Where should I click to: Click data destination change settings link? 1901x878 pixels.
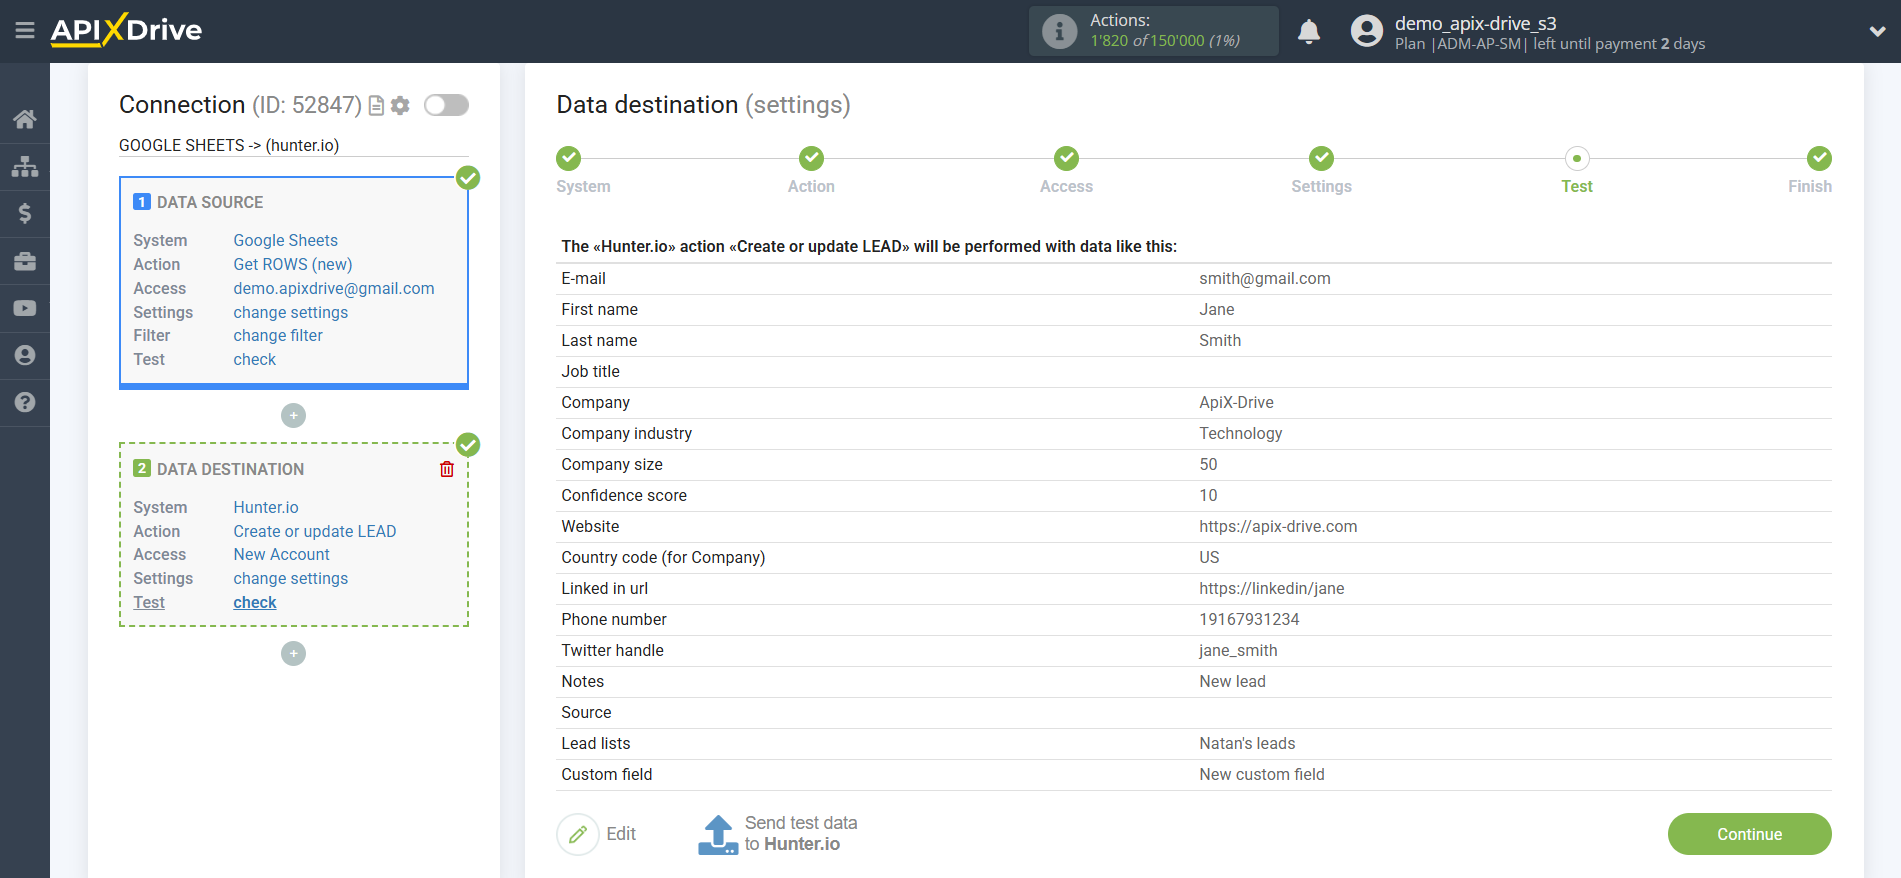click(290, 578)
